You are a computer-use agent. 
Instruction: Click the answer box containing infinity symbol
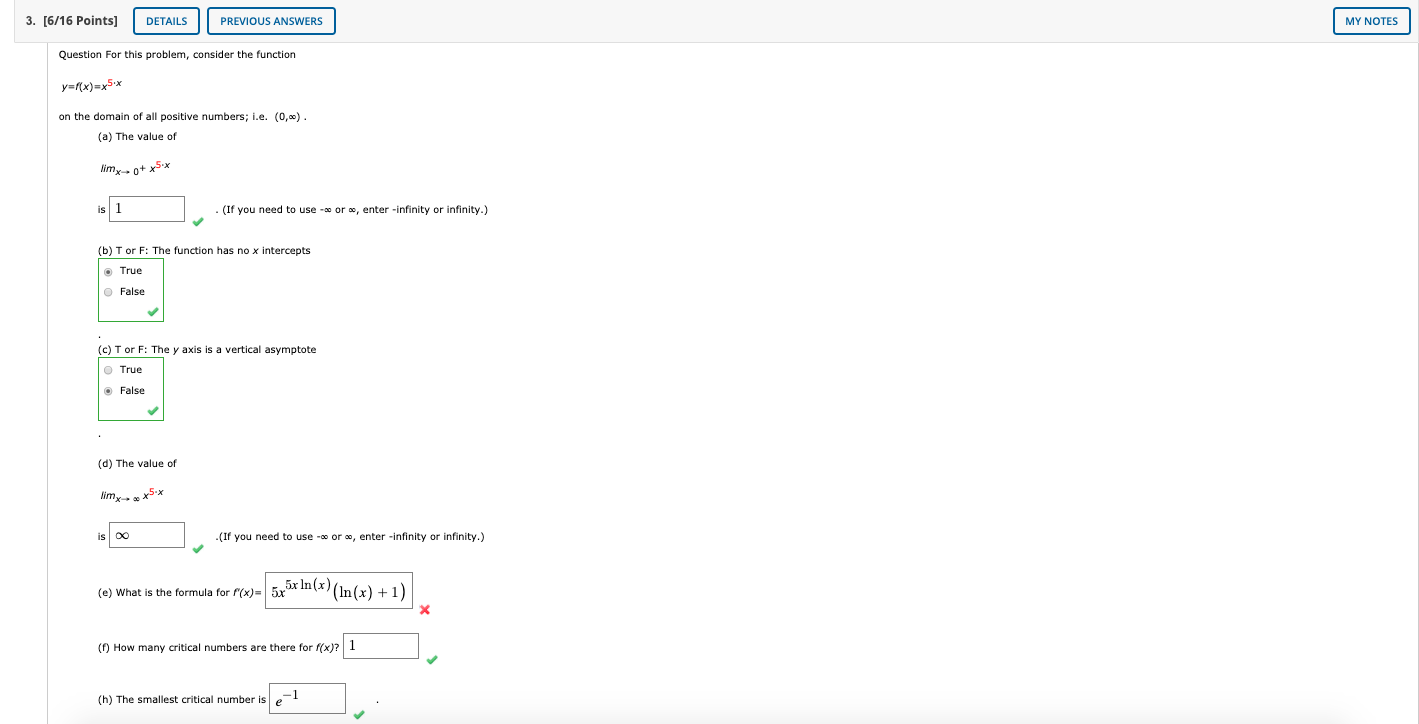(x=147, y=535)
